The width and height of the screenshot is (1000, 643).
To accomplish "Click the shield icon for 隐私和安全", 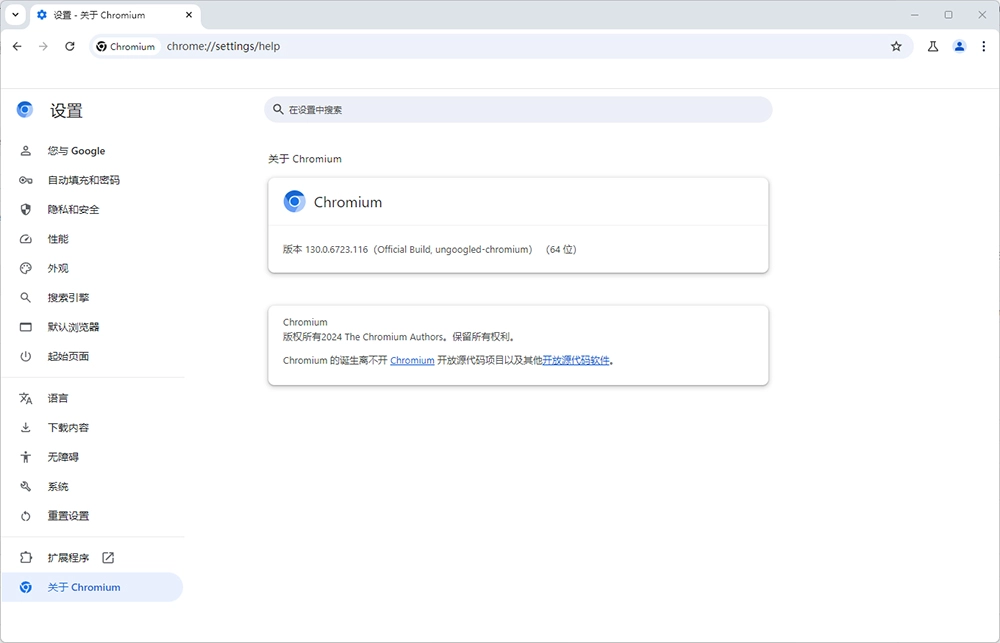I will (26, 210).
